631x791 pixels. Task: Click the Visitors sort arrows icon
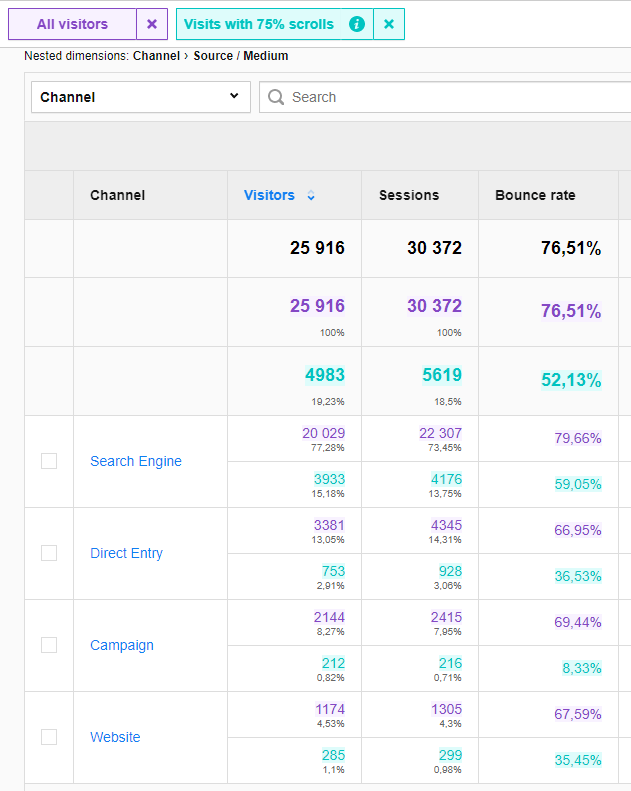(x=311, y=196)
